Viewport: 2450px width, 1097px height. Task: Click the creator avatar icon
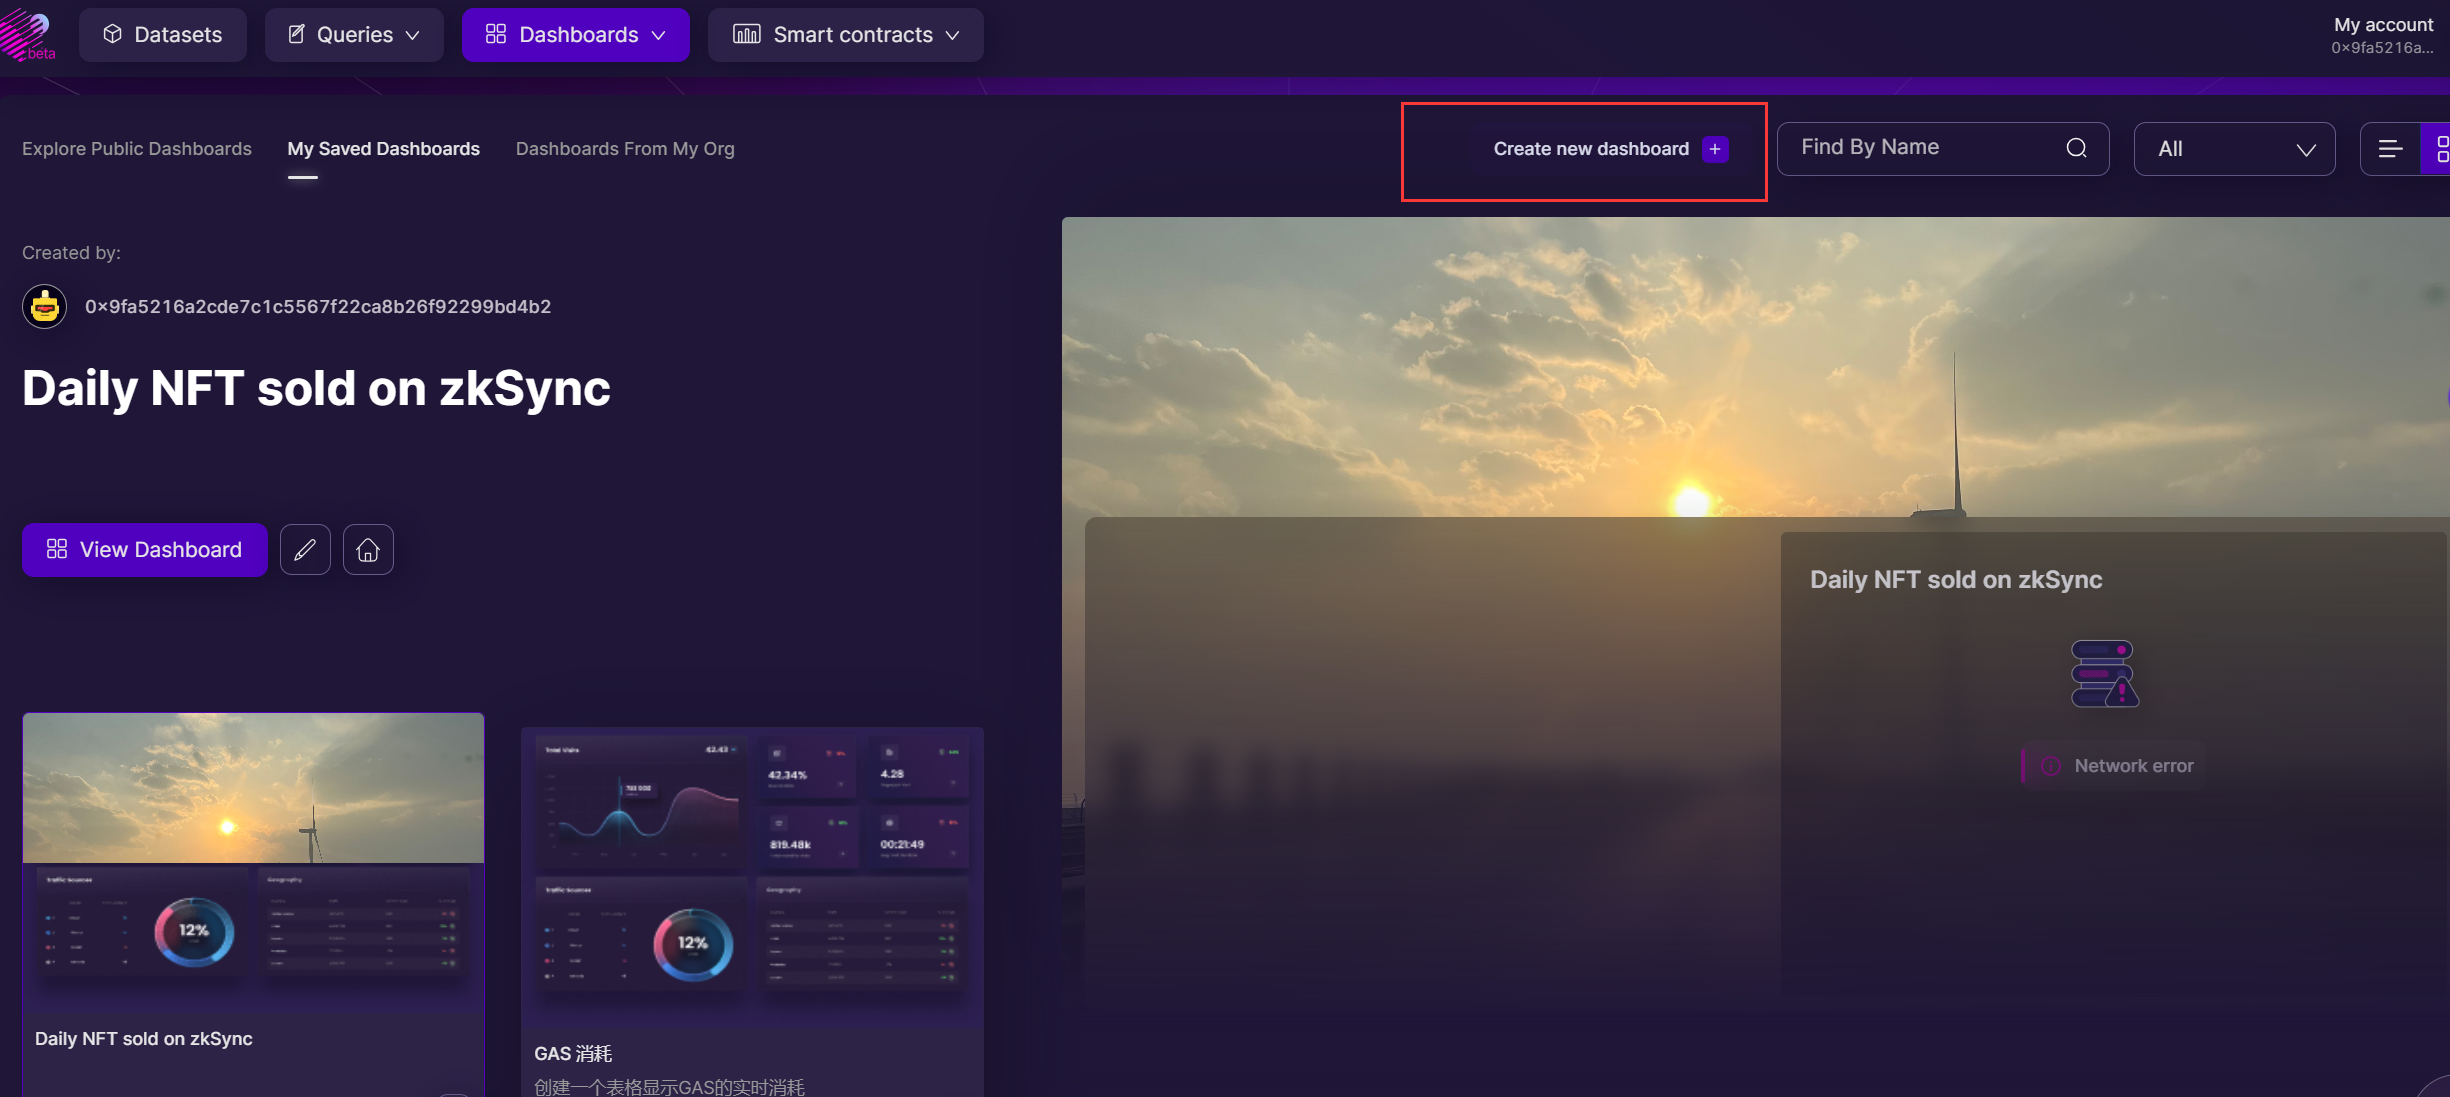[45, 306]
